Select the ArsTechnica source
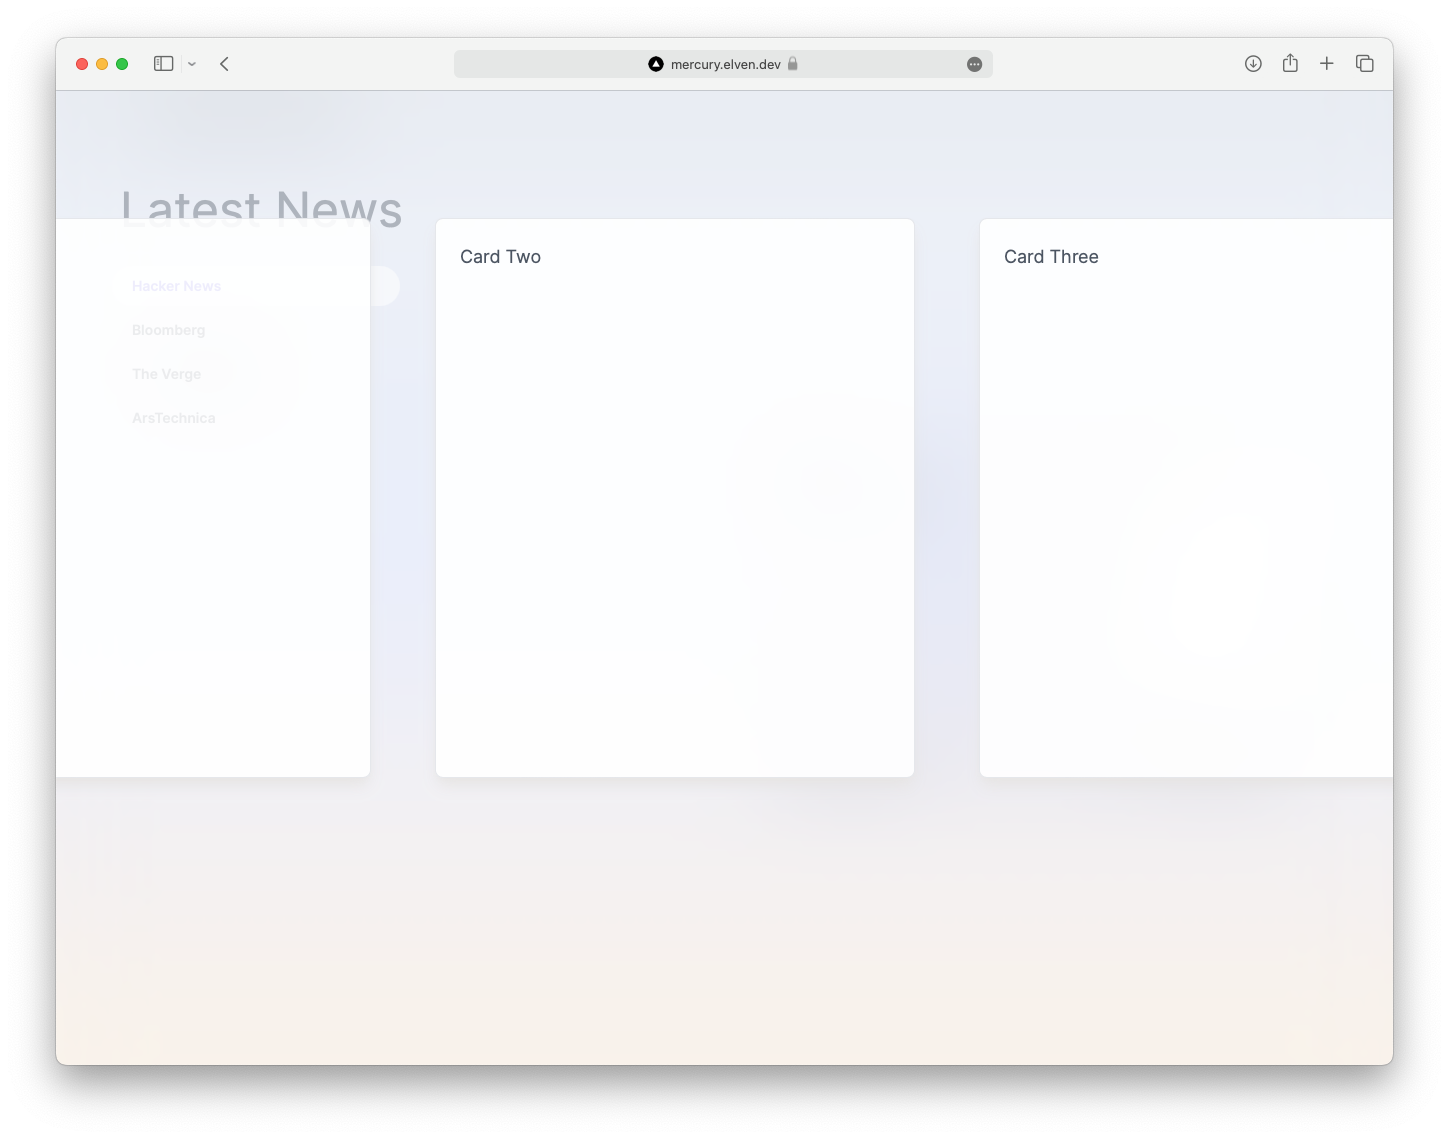The height and width of the screenshot is (1139, 1449). pos(173,418)
